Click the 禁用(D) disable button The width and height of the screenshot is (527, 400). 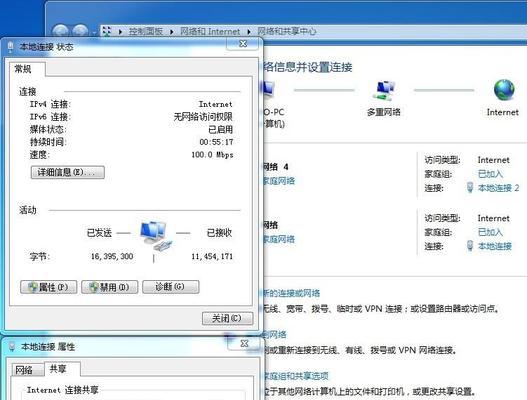(110, 287)
